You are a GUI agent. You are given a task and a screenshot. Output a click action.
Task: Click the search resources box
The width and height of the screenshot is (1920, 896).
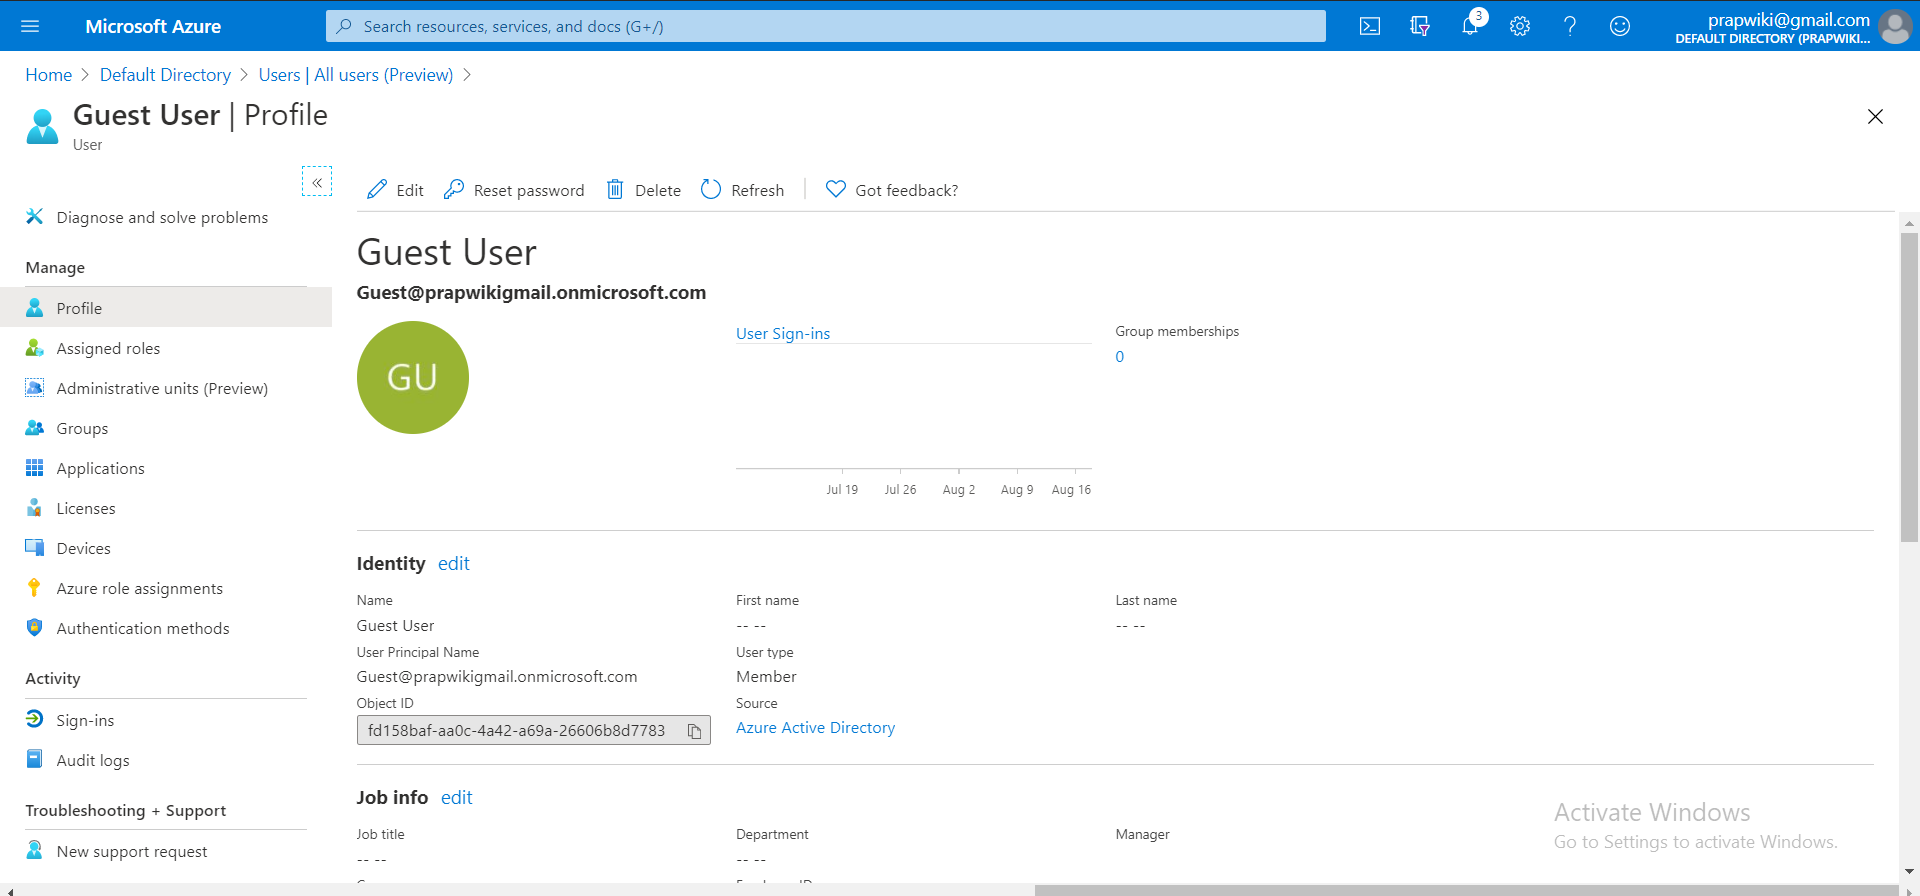[x=826, y=26]
